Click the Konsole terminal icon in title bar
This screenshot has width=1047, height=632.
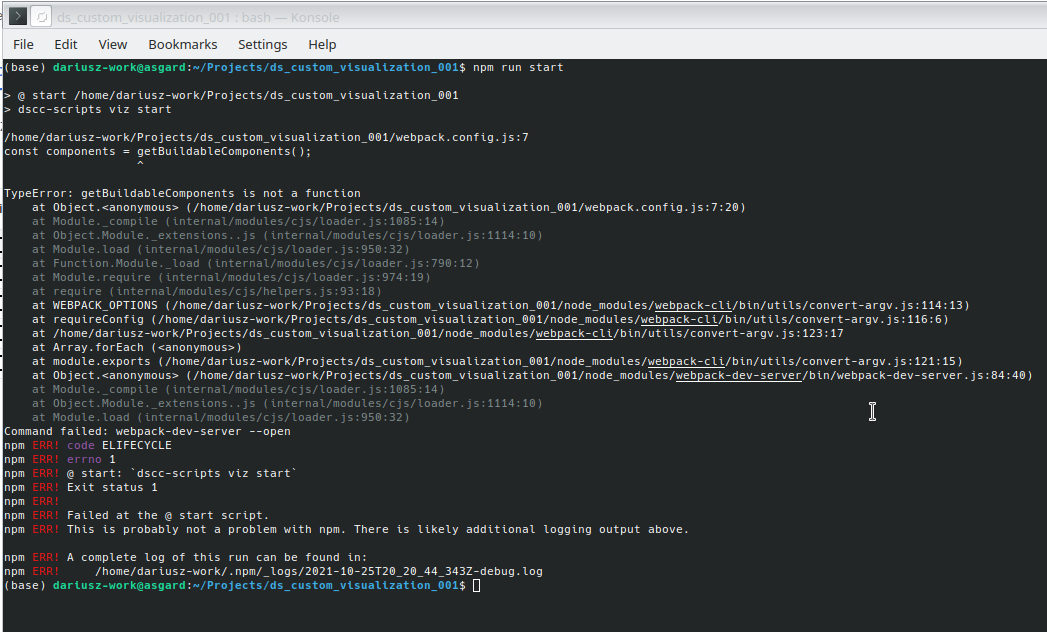point(17,17)
